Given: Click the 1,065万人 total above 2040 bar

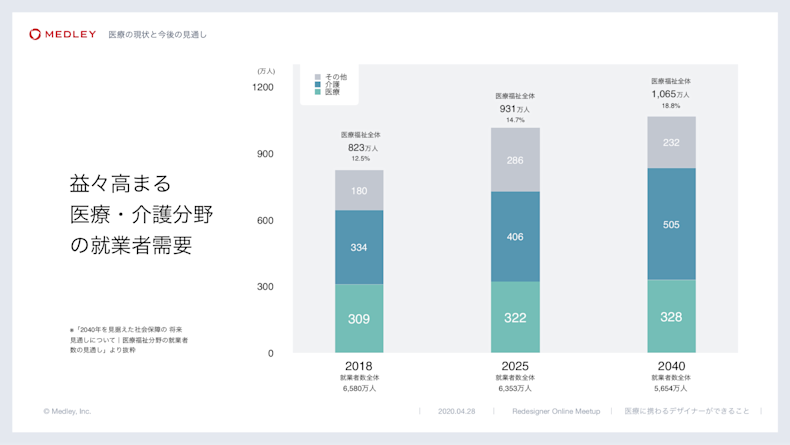Looking at the screenshot, I should coord(670,94).
